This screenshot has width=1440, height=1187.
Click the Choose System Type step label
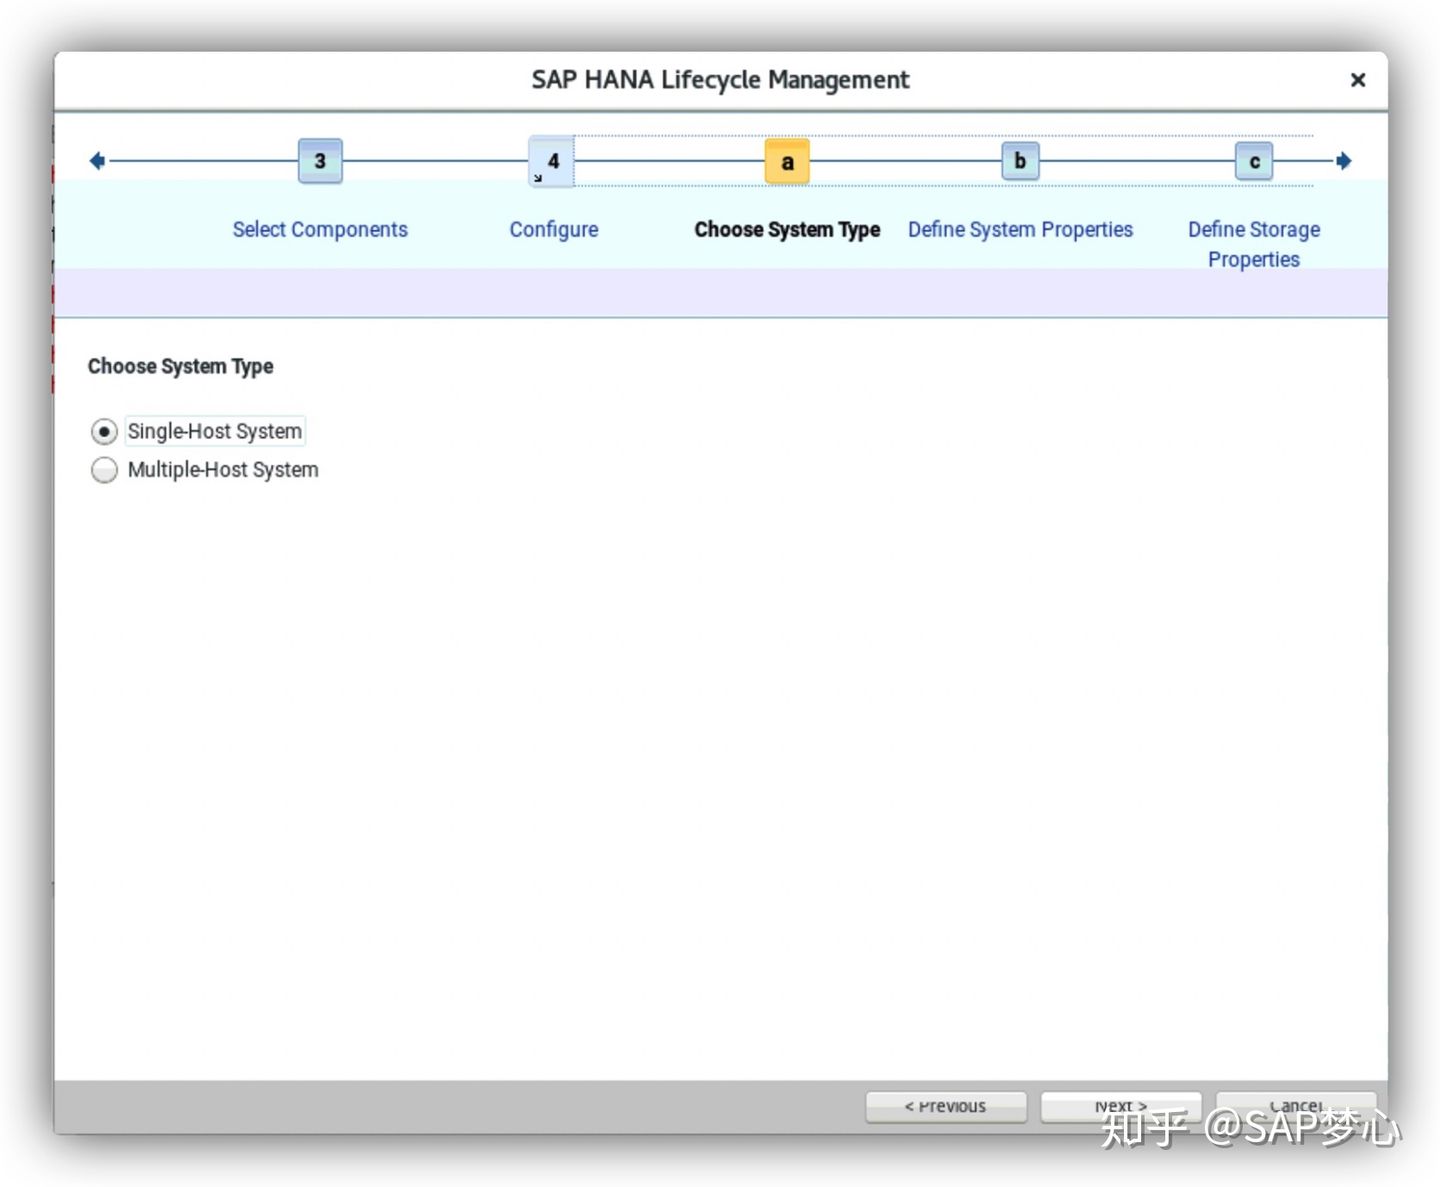click(787, 229)
